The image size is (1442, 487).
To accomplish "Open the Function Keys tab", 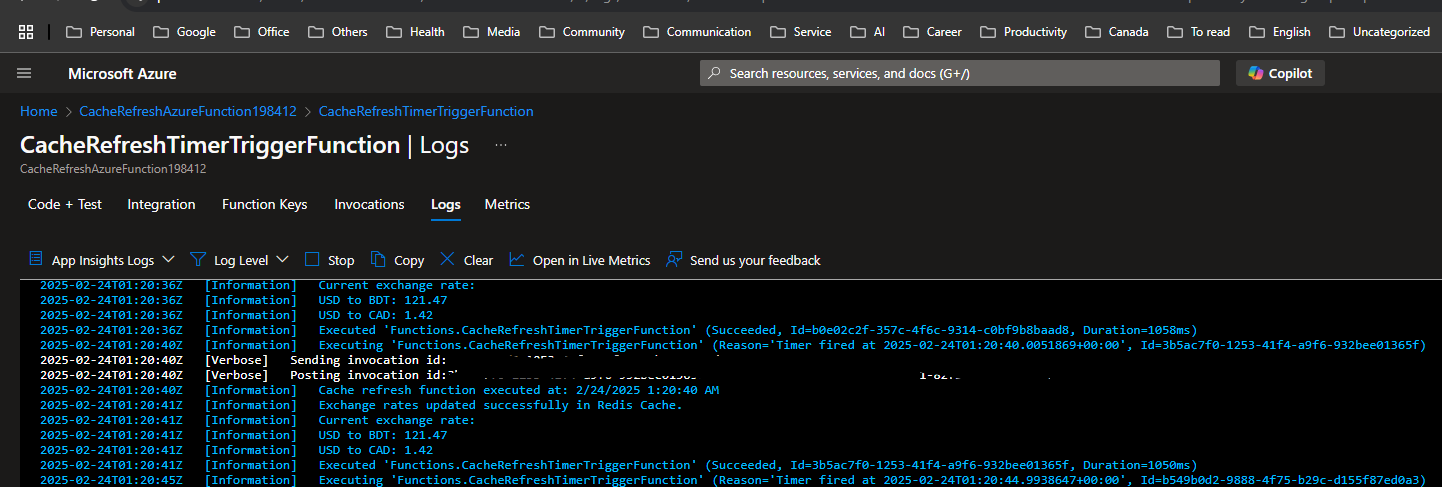I will click(x=264, y=204).
